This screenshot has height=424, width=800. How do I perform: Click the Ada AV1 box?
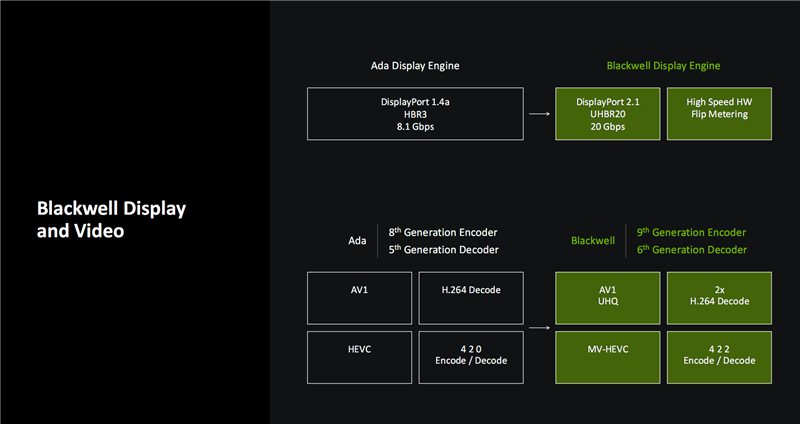[x=359, y=298]
